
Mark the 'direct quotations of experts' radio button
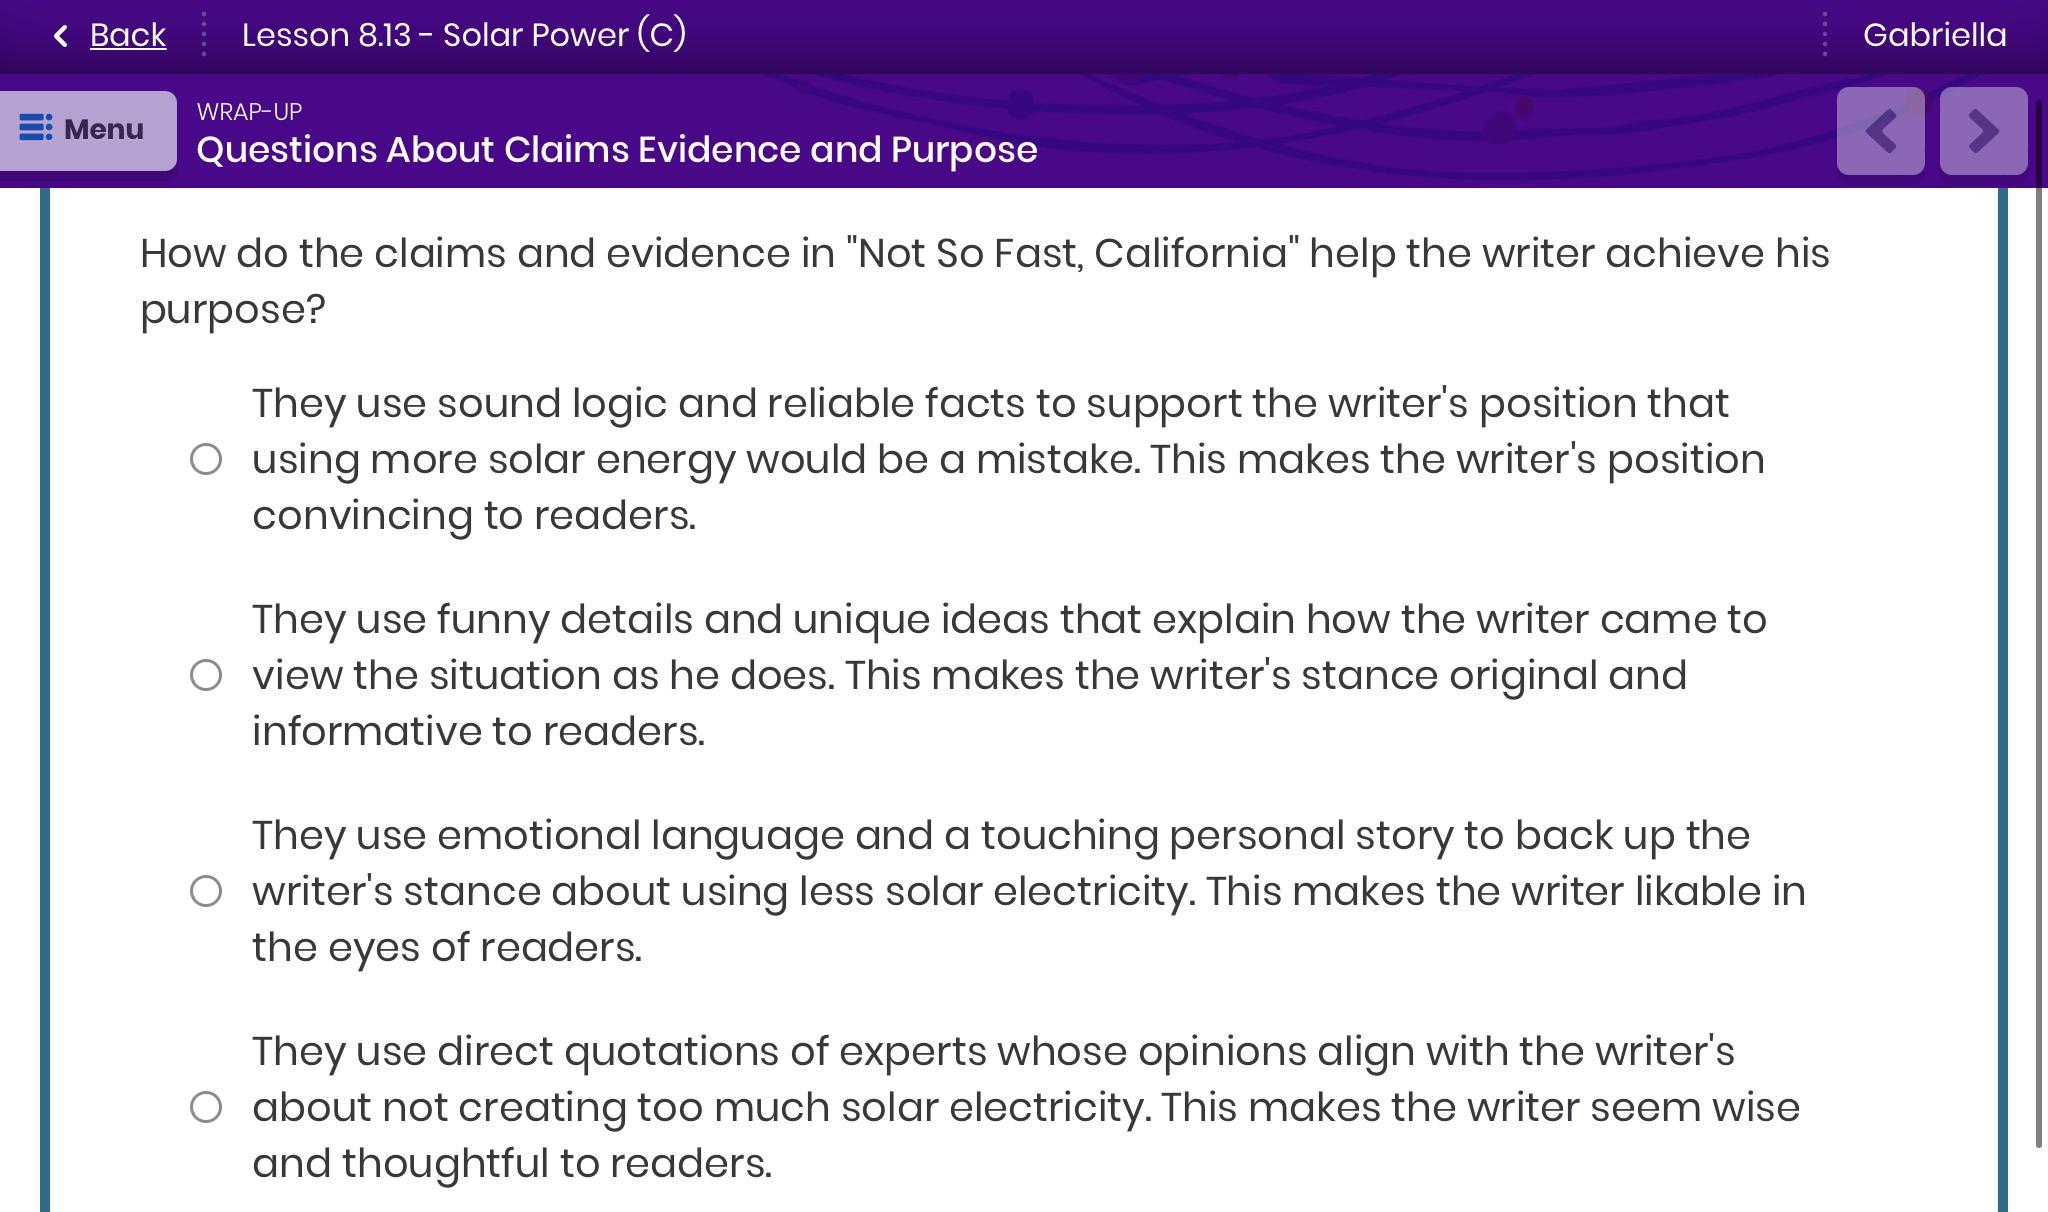(x=206, y=1108)
